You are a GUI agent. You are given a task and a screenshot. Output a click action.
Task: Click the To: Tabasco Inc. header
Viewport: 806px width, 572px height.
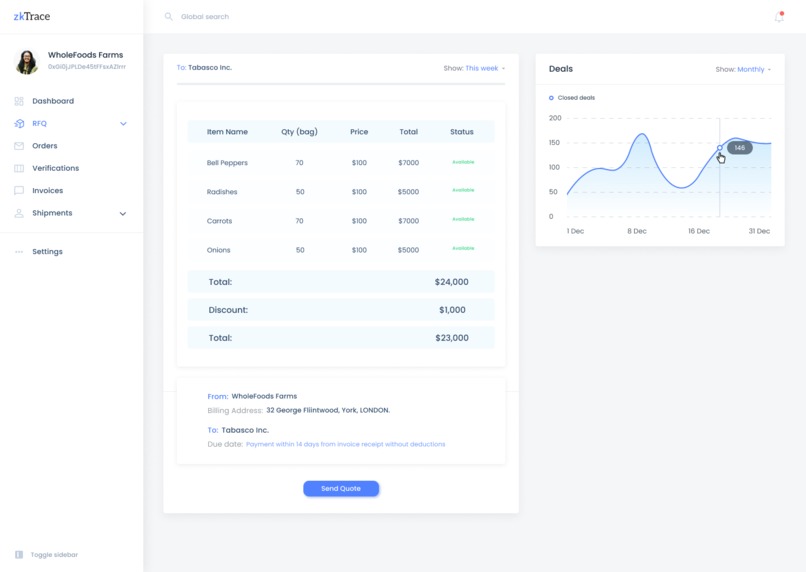[204, 68]
